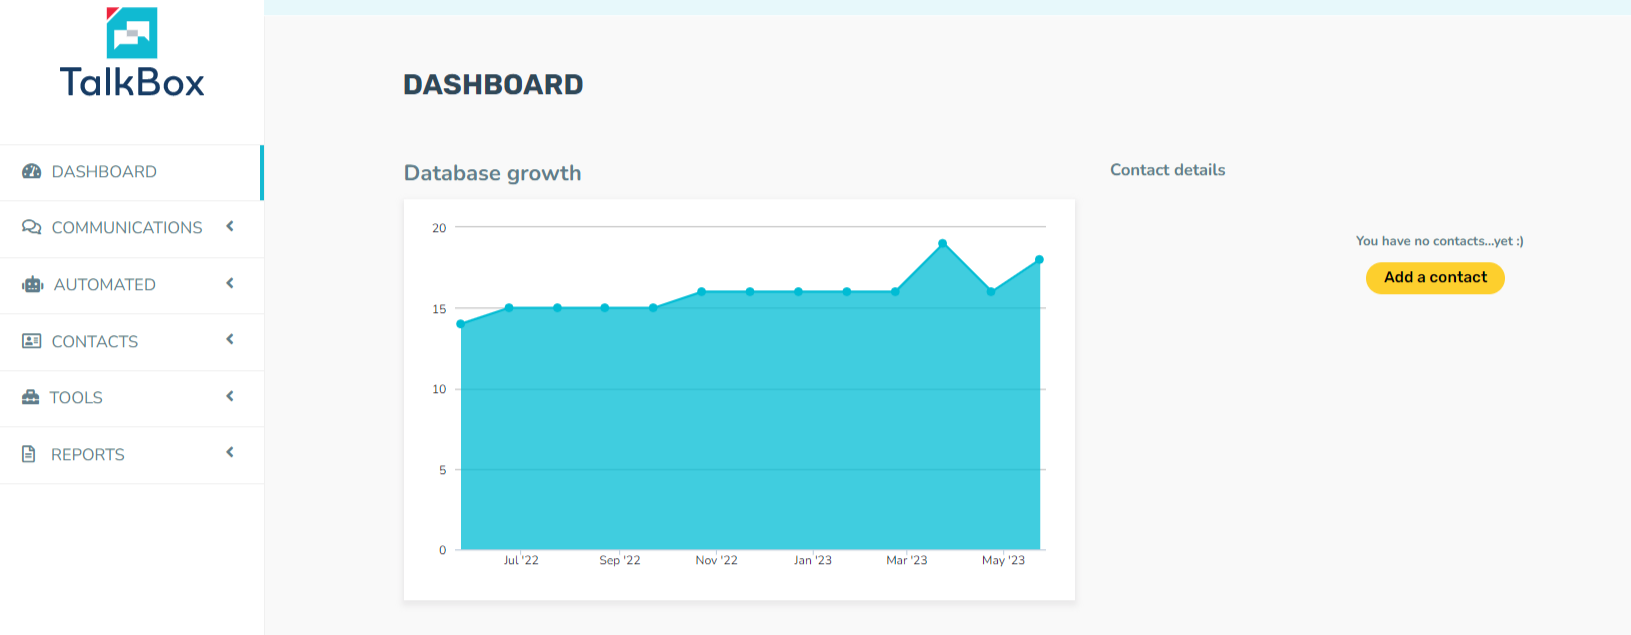
Task: Click the Automated robot icon
Action: [33, 285]
